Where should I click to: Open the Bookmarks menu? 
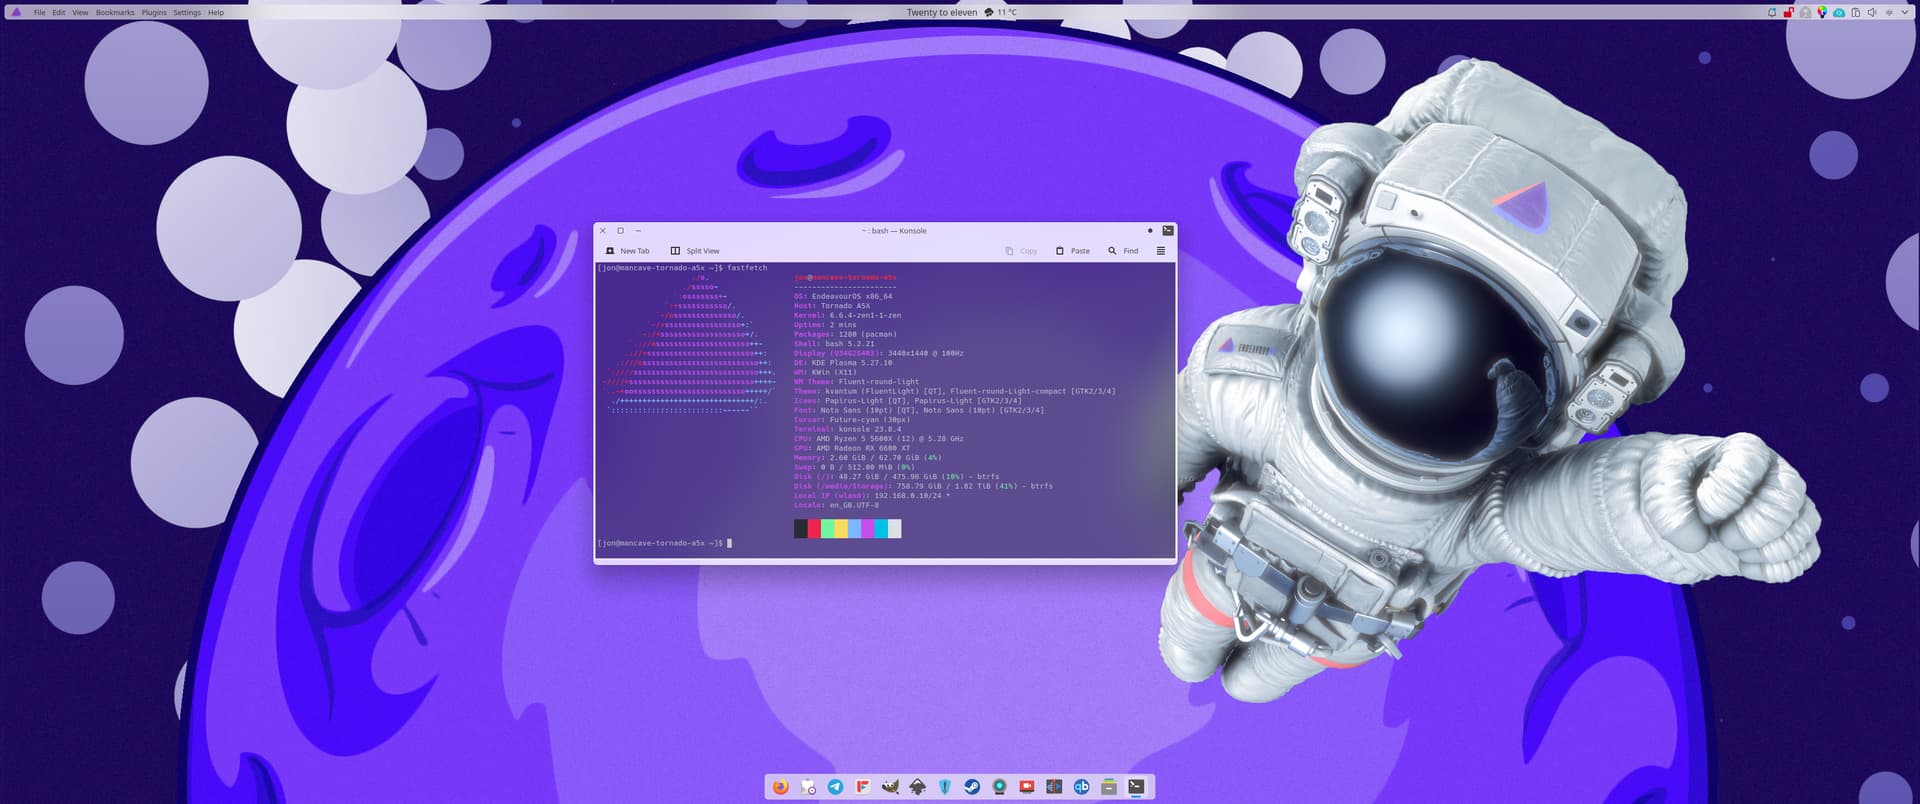click(115, 13)
